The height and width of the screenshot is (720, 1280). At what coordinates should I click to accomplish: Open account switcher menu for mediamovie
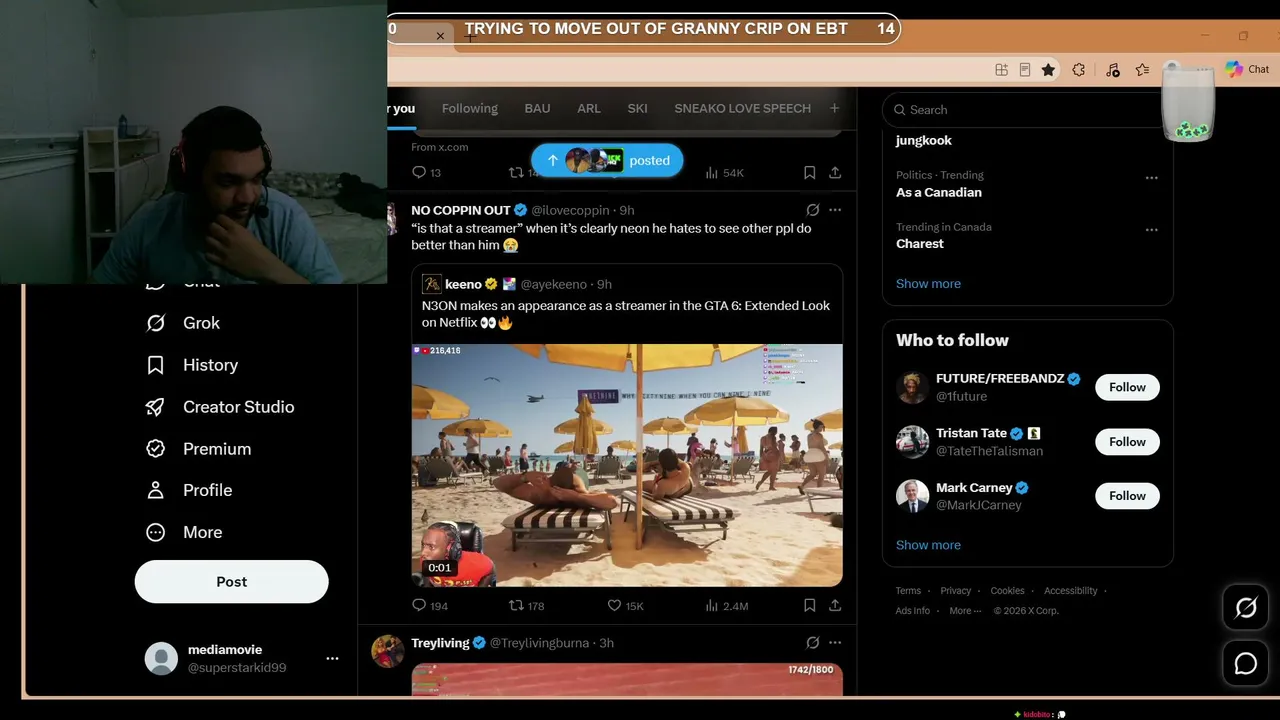pos(332,658)
